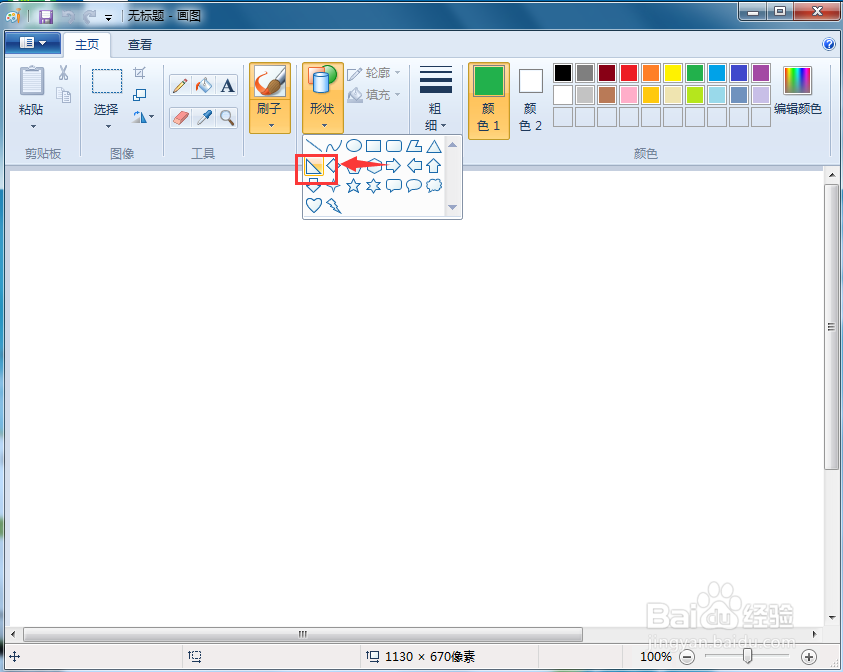
Task: Choose the Rectangle shape
Action: point(373,146)
